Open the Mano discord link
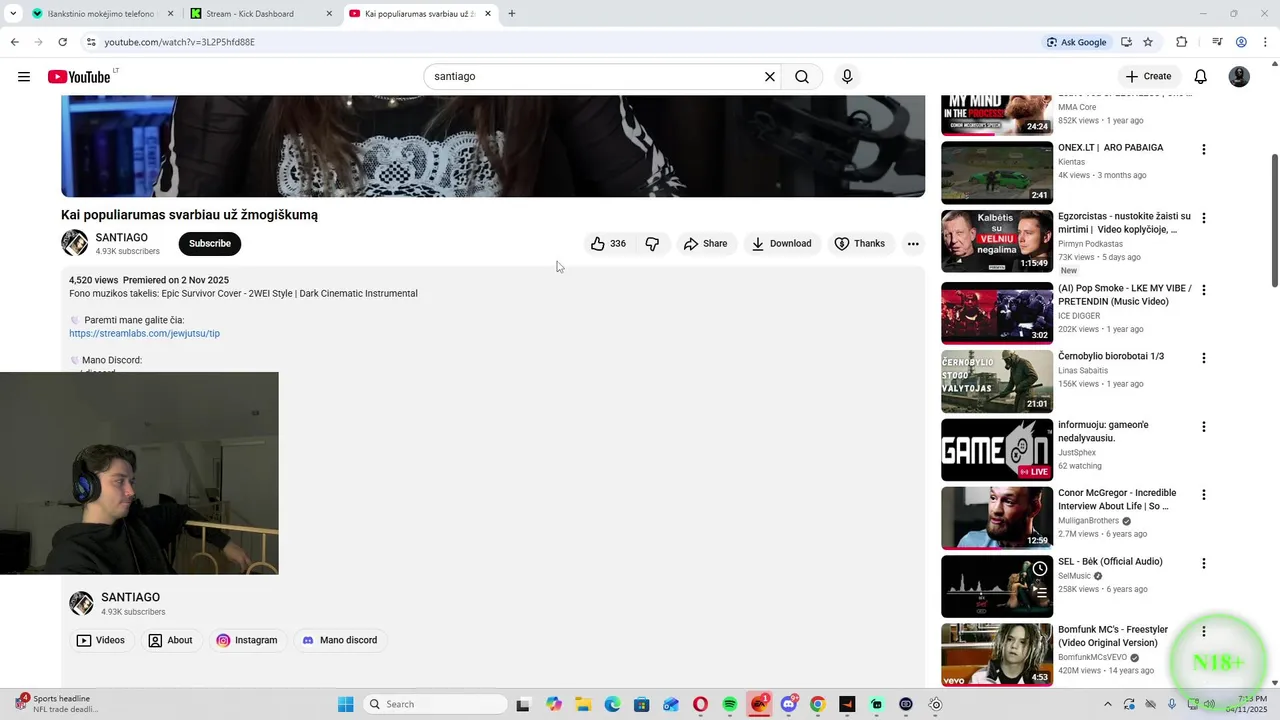1280x720 pixels. click(340, 641)
